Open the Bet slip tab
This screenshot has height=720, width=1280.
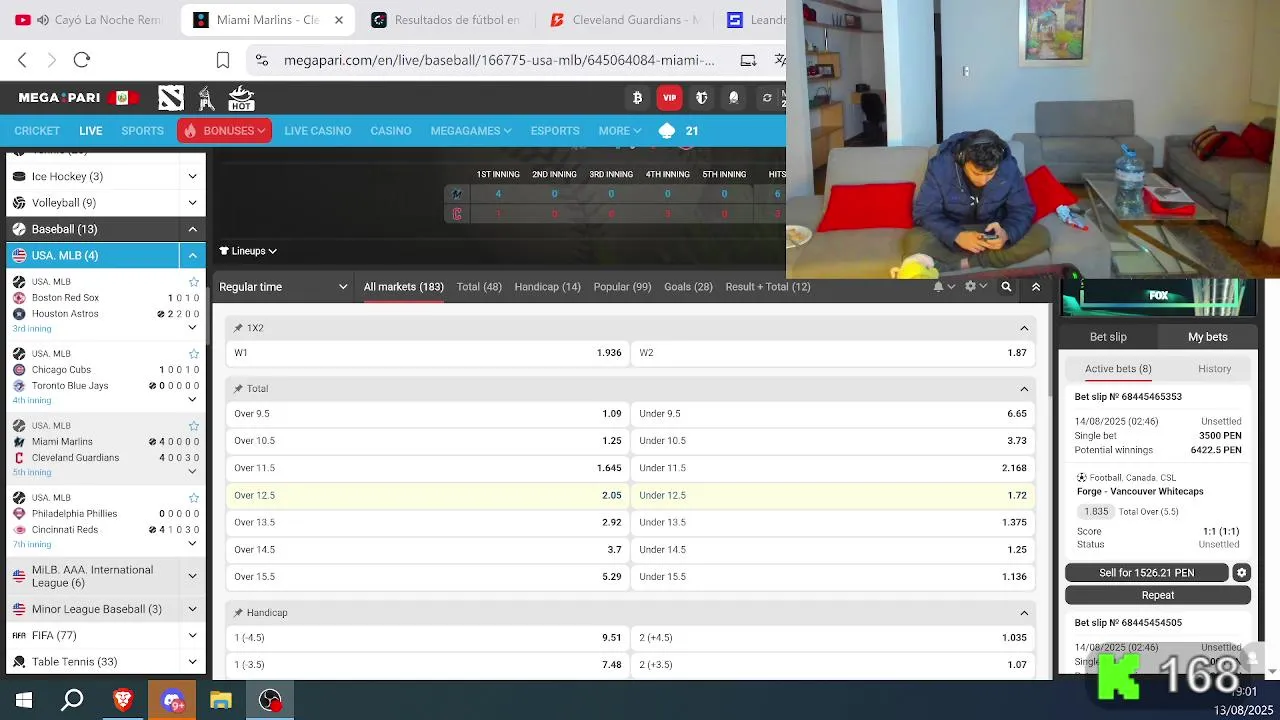[x=1108, y=337]
